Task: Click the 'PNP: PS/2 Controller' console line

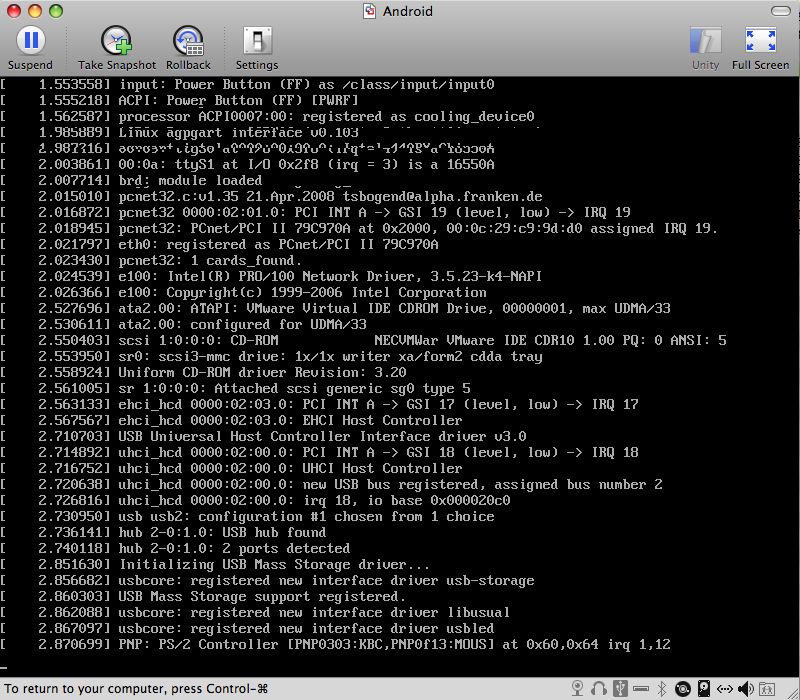Action: (x=394, y=644)
